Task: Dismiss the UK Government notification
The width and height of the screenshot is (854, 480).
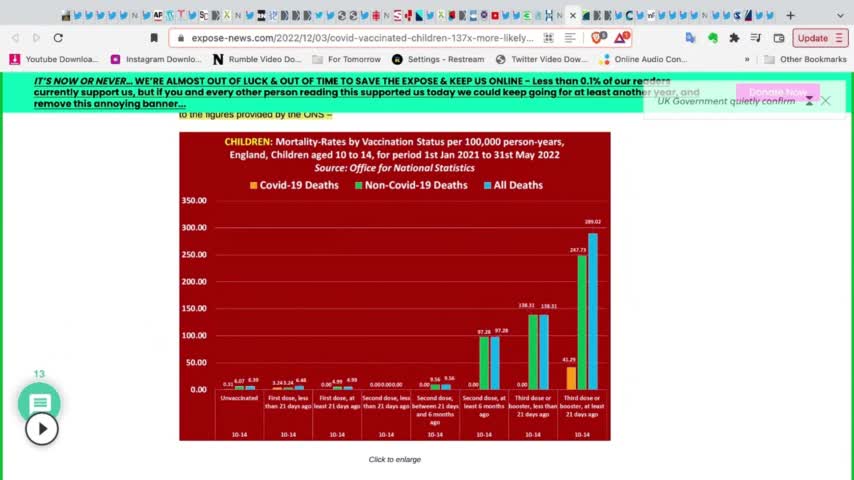Action: click(826, 101)
